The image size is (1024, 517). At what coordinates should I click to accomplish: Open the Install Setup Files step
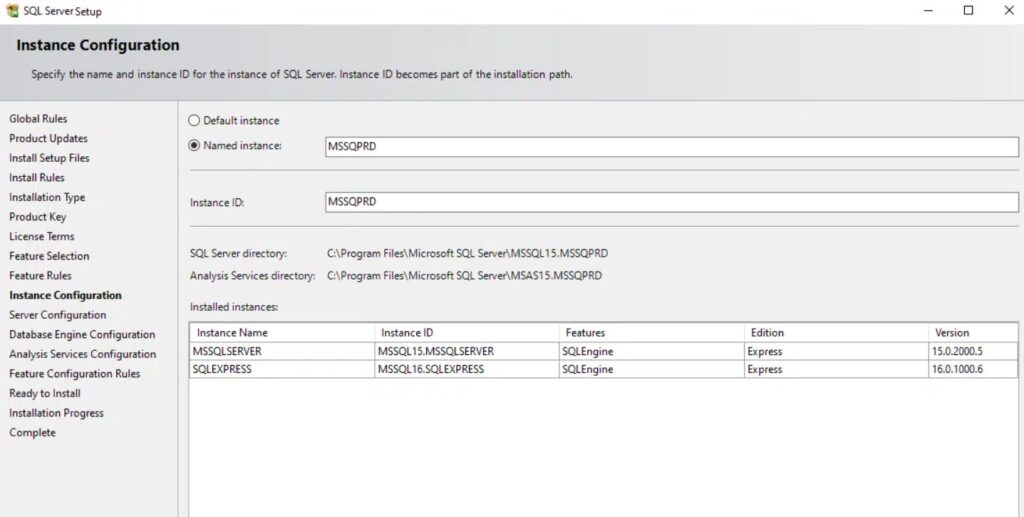click(49, 158)
